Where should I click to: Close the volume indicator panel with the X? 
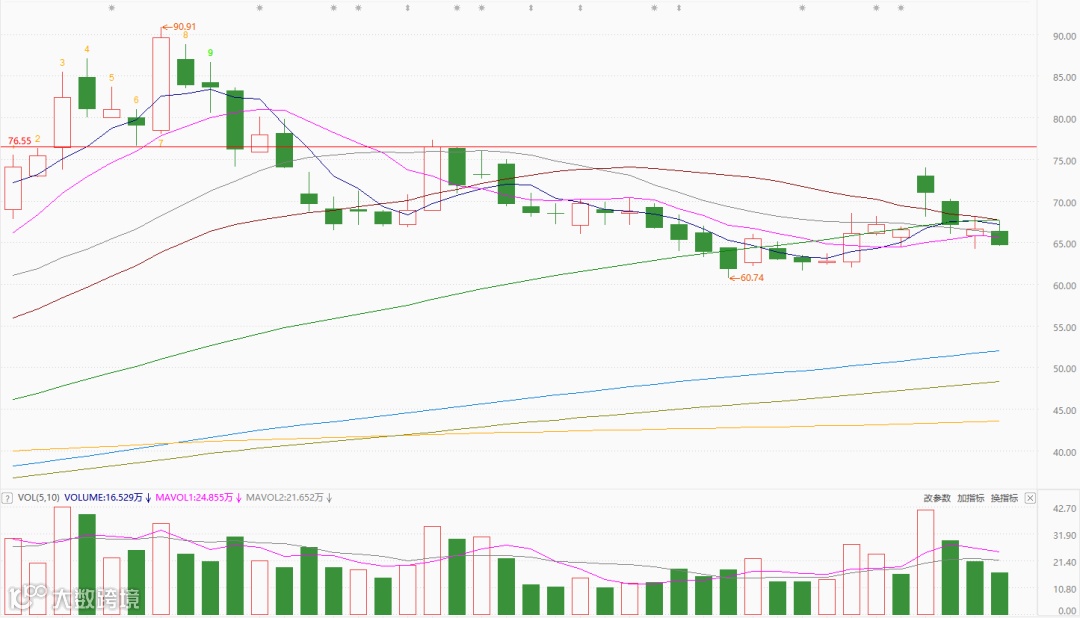[x=1030, y=497]
